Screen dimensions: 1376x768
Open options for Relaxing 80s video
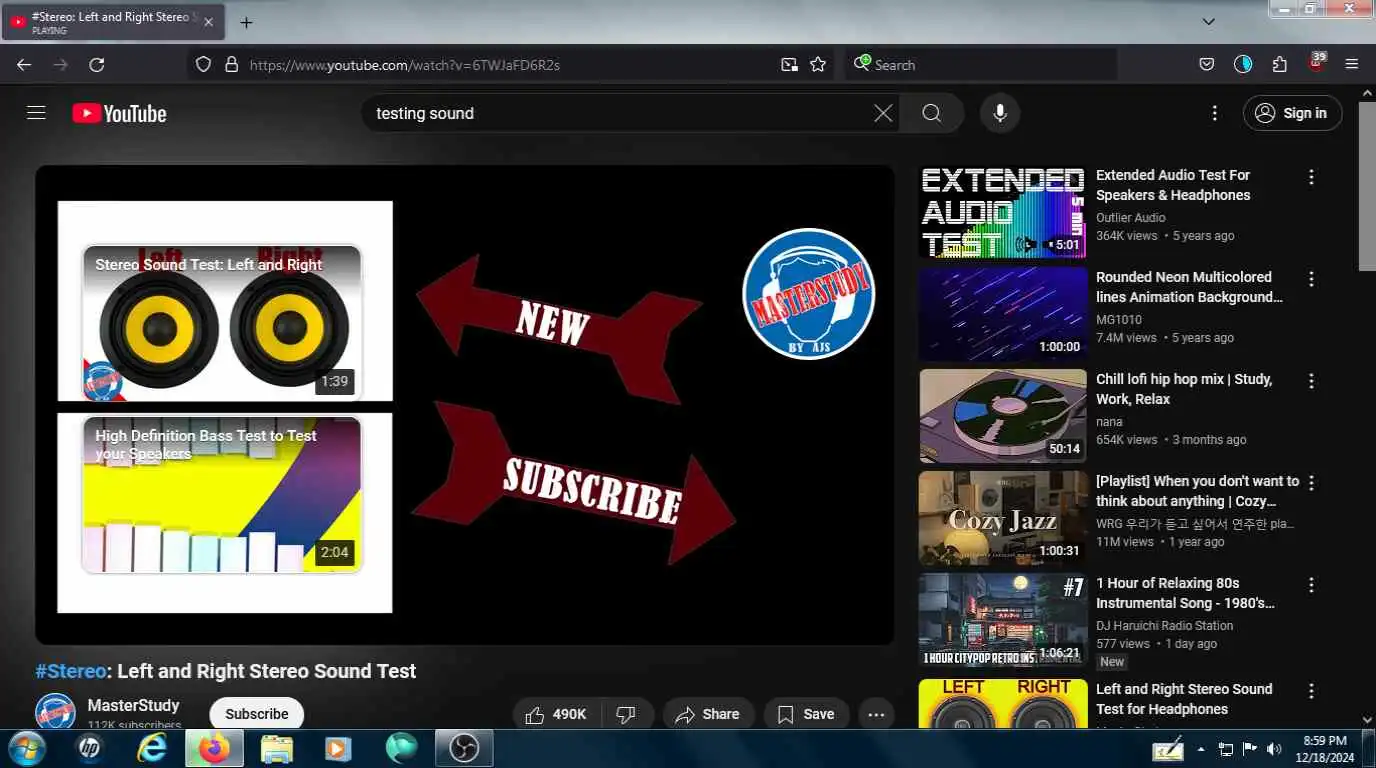click(1312, 585)
